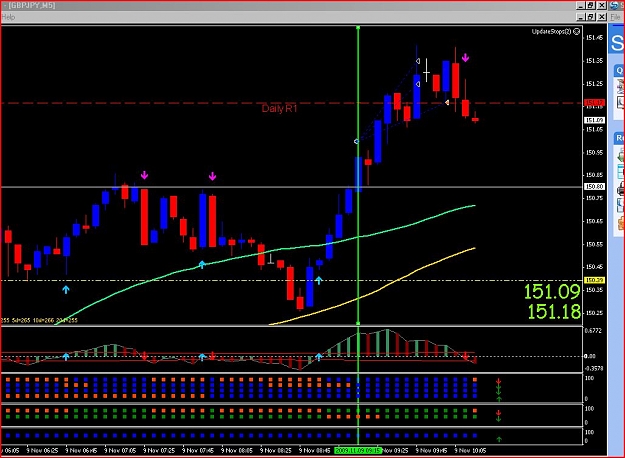Click the white 151.09 price tag on axis
The width and height of the screenshot is (625, 458).
coord(594,120)
